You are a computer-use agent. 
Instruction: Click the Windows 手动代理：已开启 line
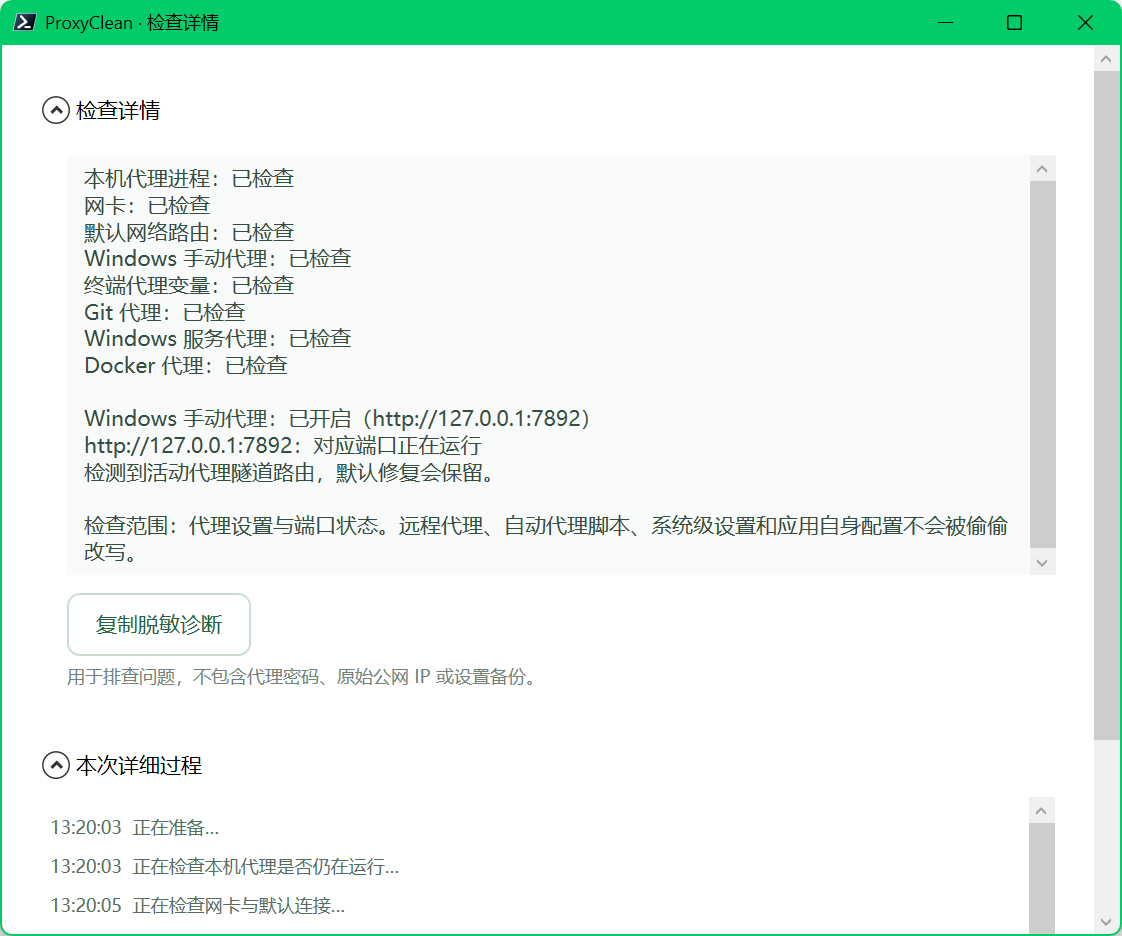(x=337, y=419)
